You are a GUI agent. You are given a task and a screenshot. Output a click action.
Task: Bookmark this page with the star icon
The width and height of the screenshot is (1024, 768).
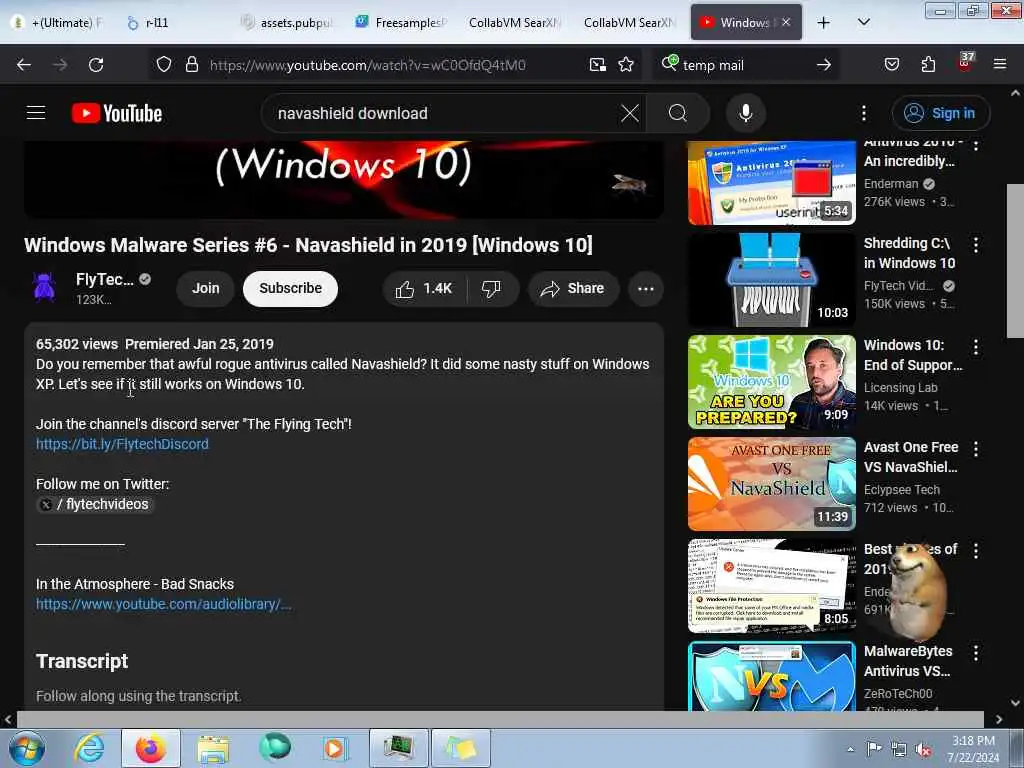point(626,65)
